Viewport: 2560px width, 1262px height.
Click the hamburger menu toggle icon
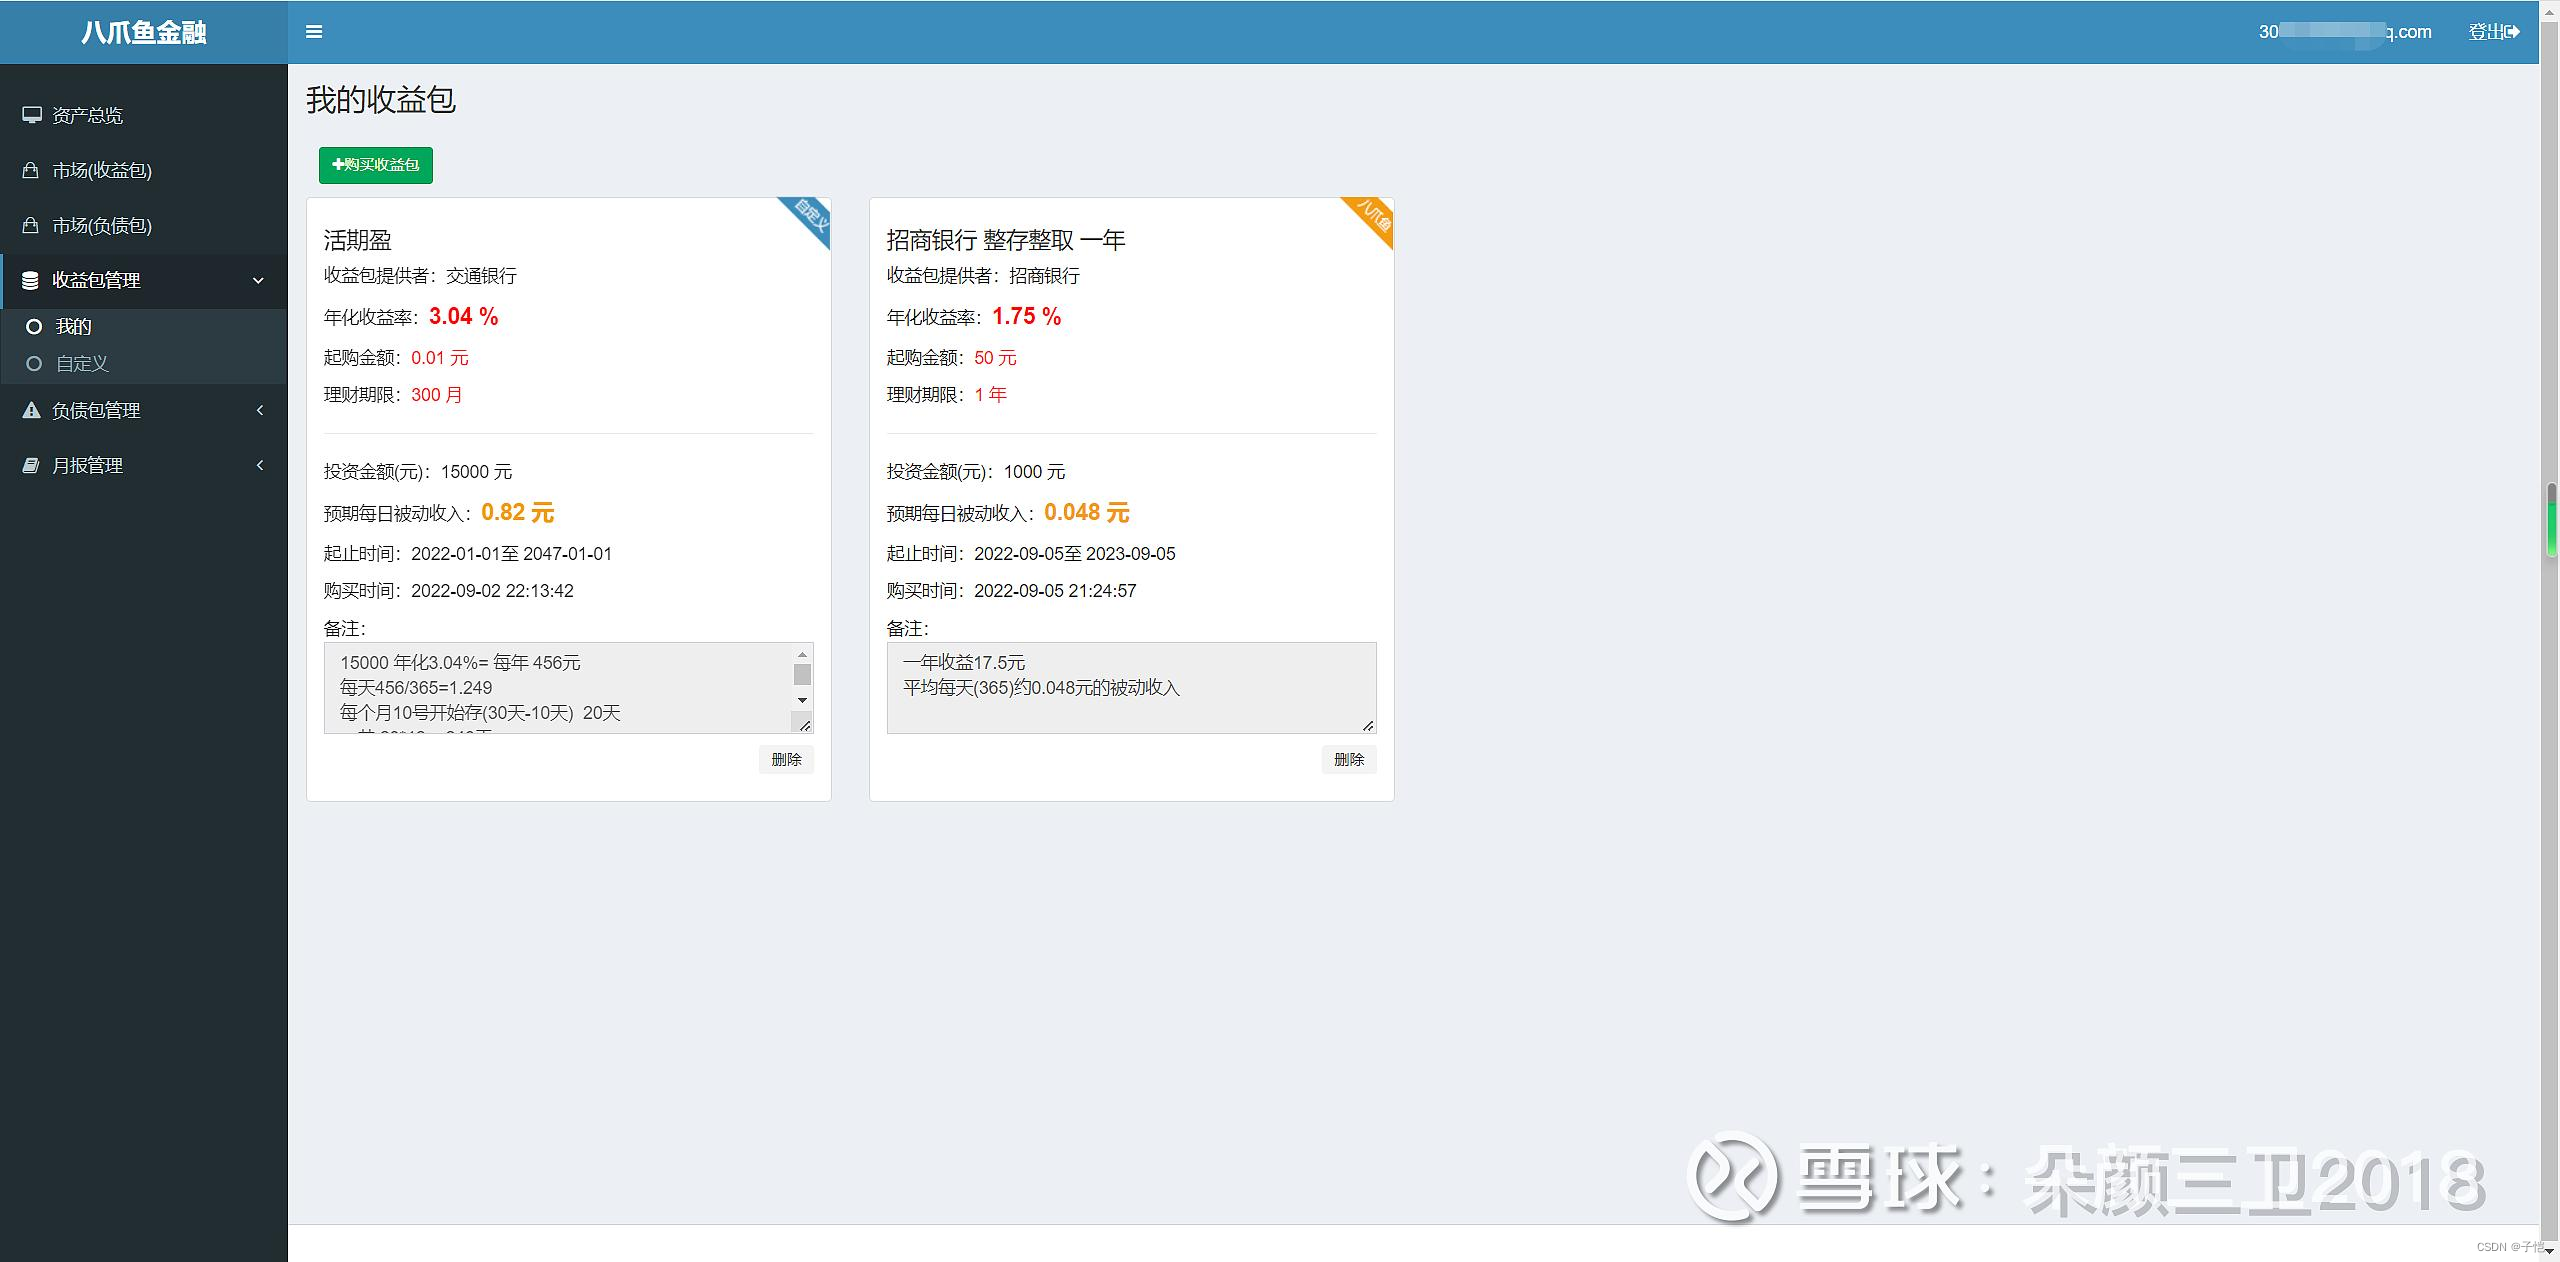314,32
